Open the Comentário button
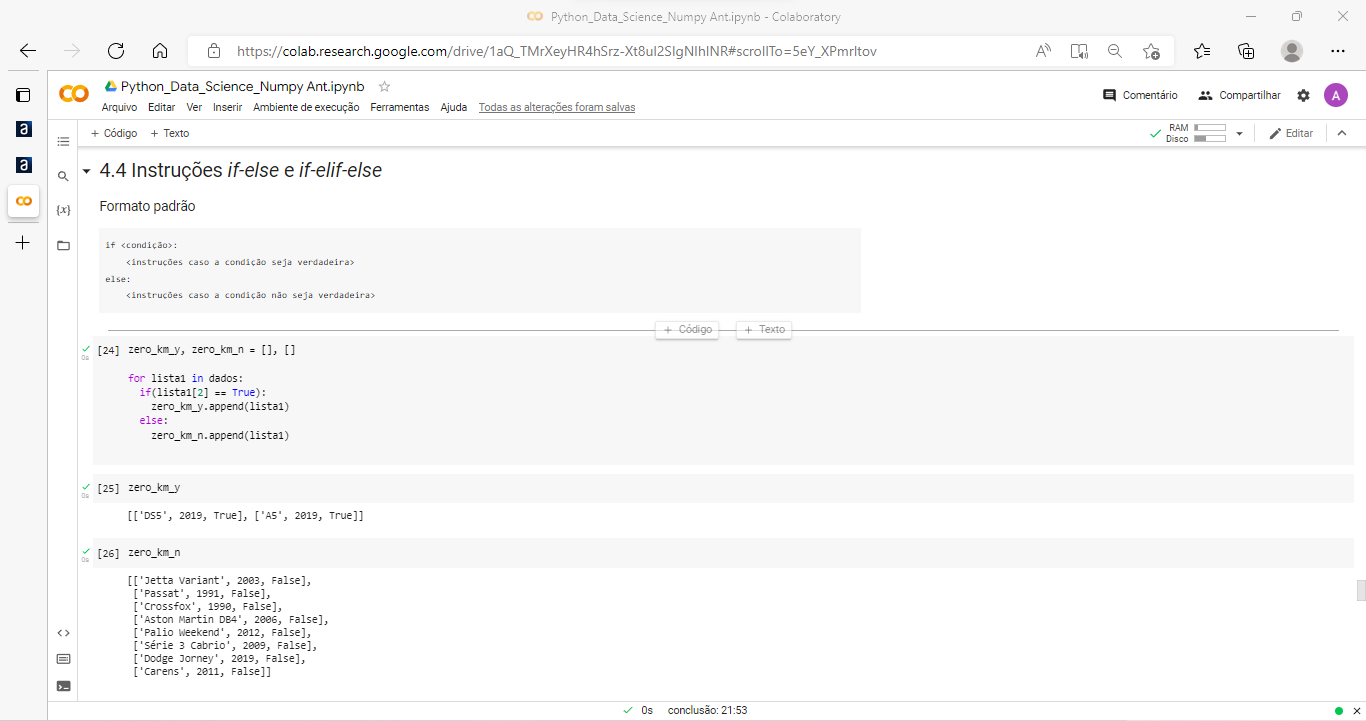This screenshot has width=1366, height=721. tap(1140, 95)
